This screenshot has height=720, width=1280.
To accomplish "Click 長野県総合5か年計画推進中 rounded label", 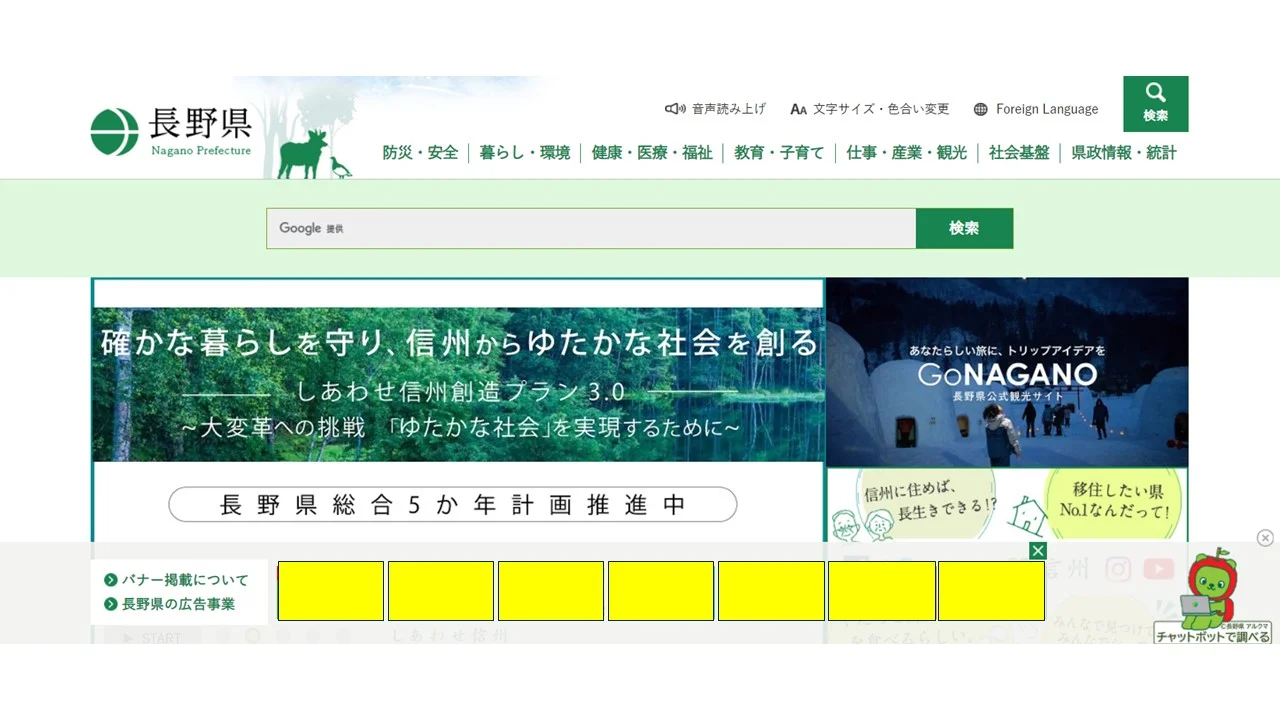I will (x=453, y=505).
